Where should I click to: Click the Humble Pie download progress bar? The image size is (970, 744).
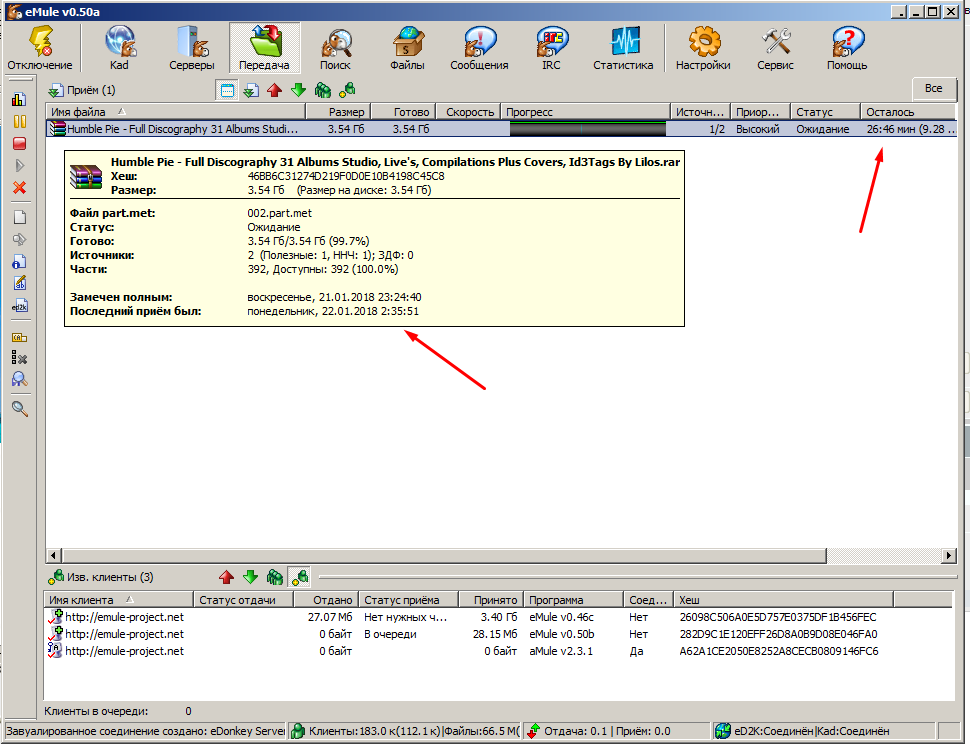(588, 129)
